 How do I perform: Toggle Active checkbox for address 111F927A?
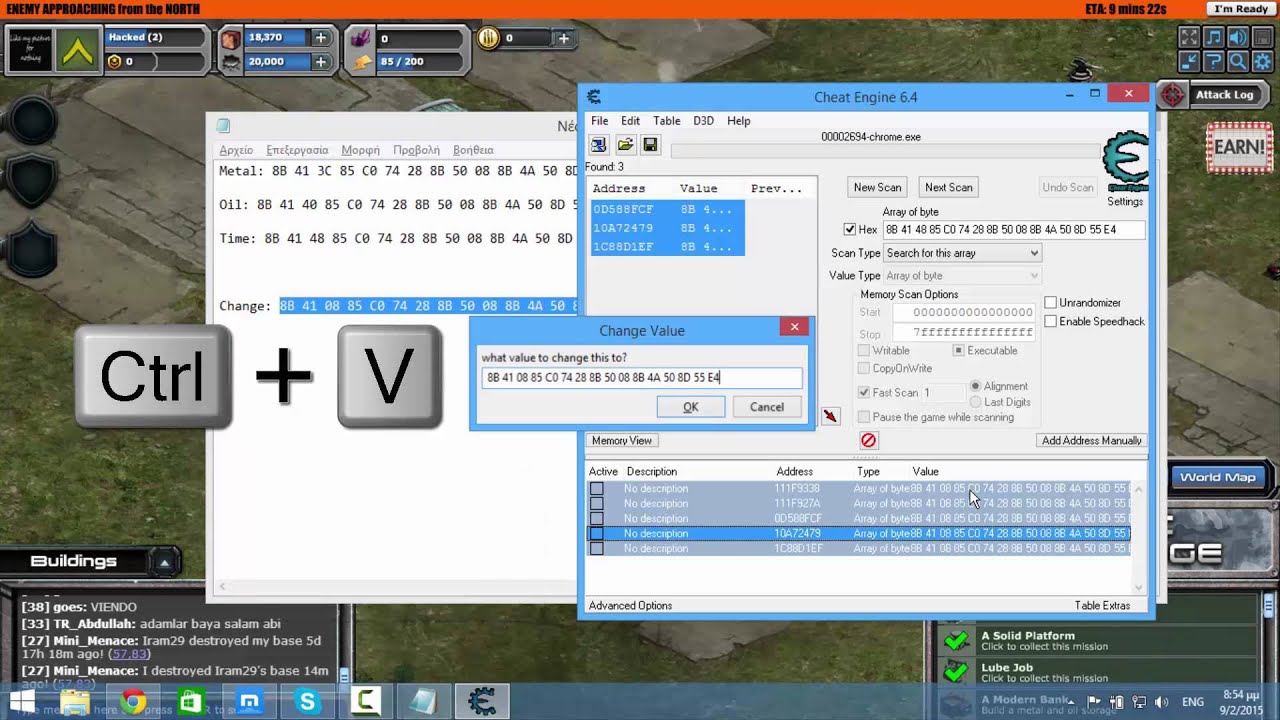point(596,504)
